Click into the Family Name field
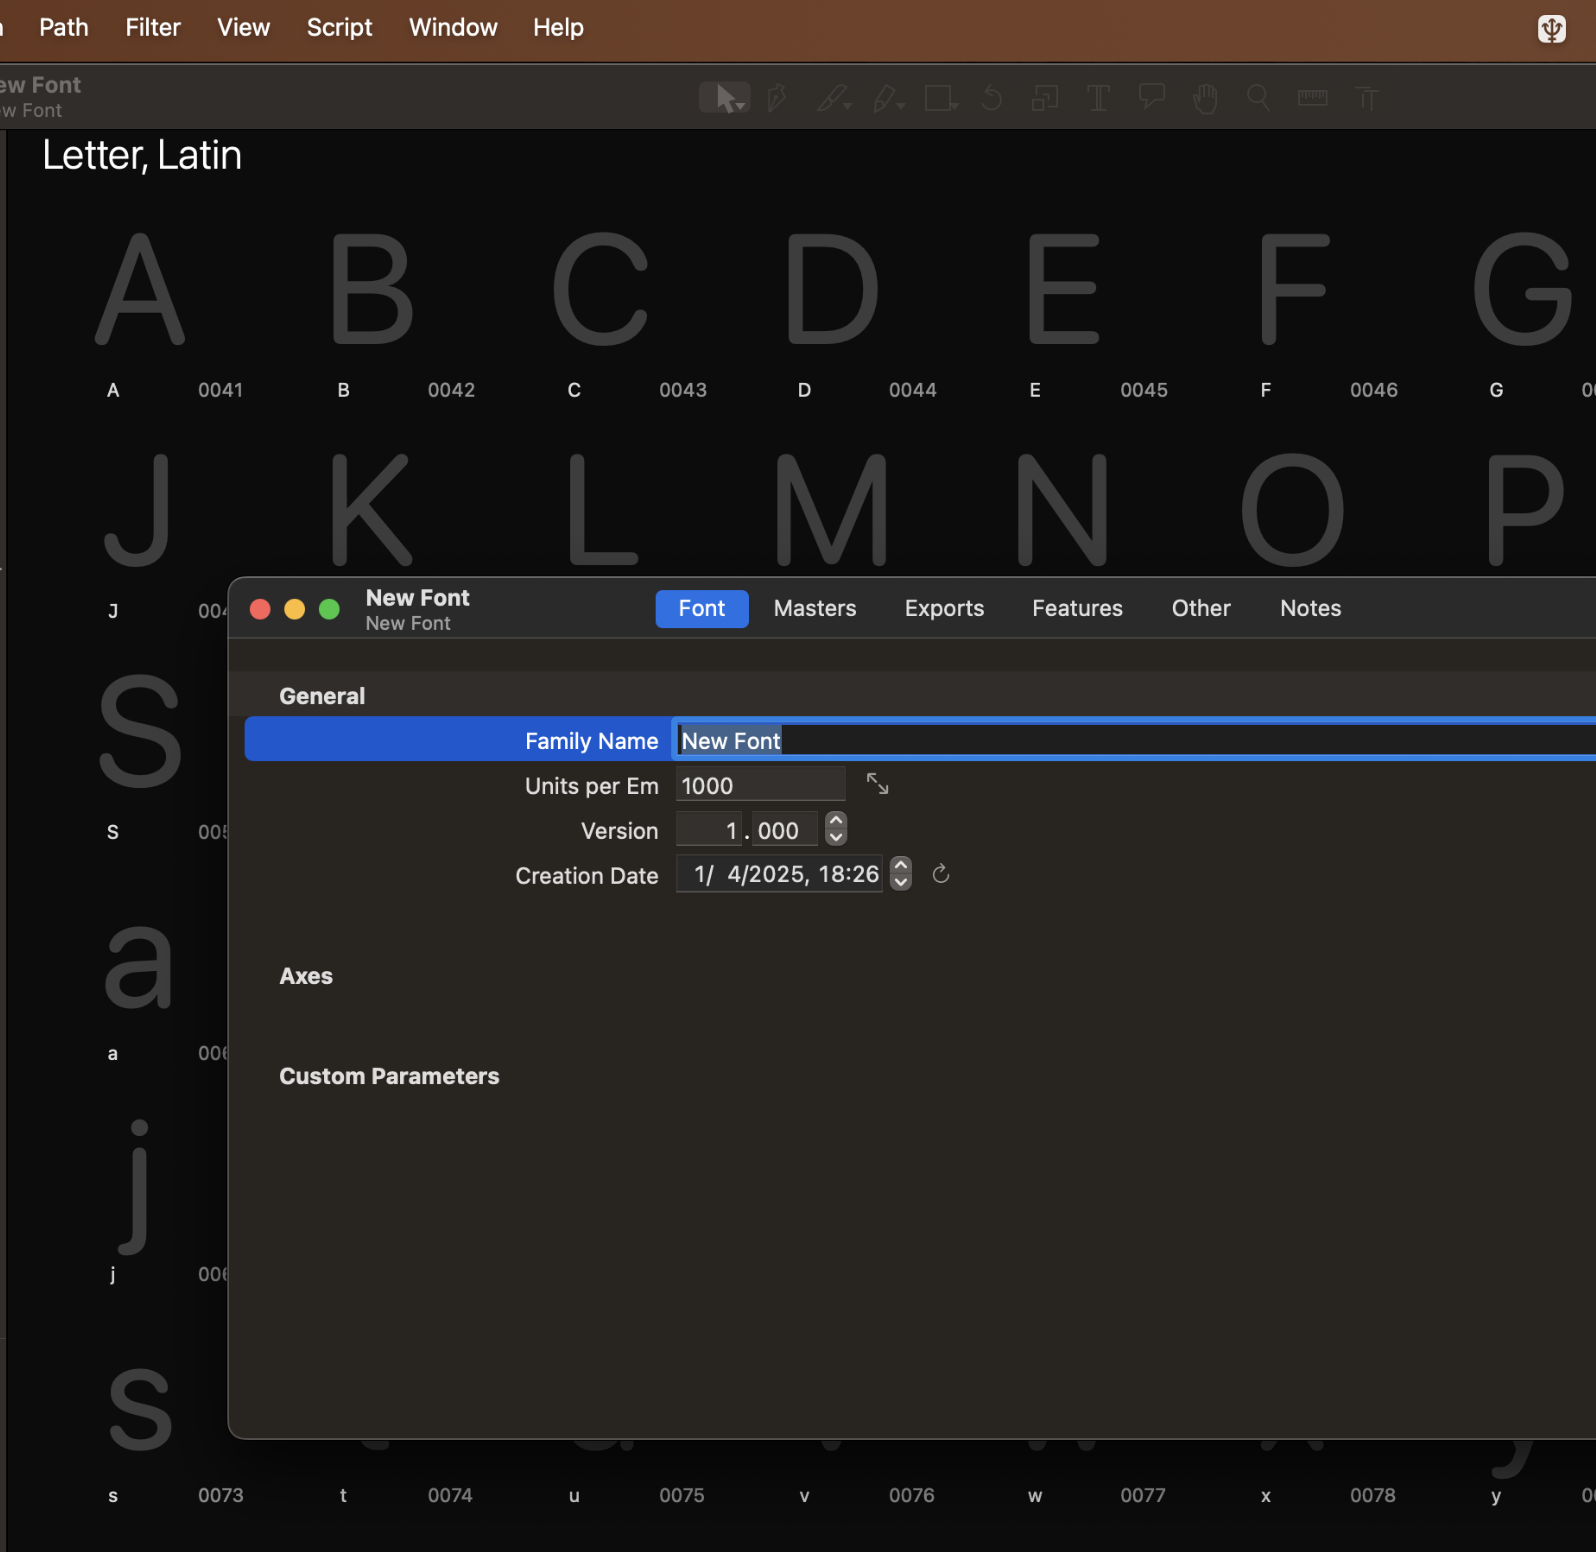The width and height of the screenshot is (1596, 1552). [x=1135, y=740]
